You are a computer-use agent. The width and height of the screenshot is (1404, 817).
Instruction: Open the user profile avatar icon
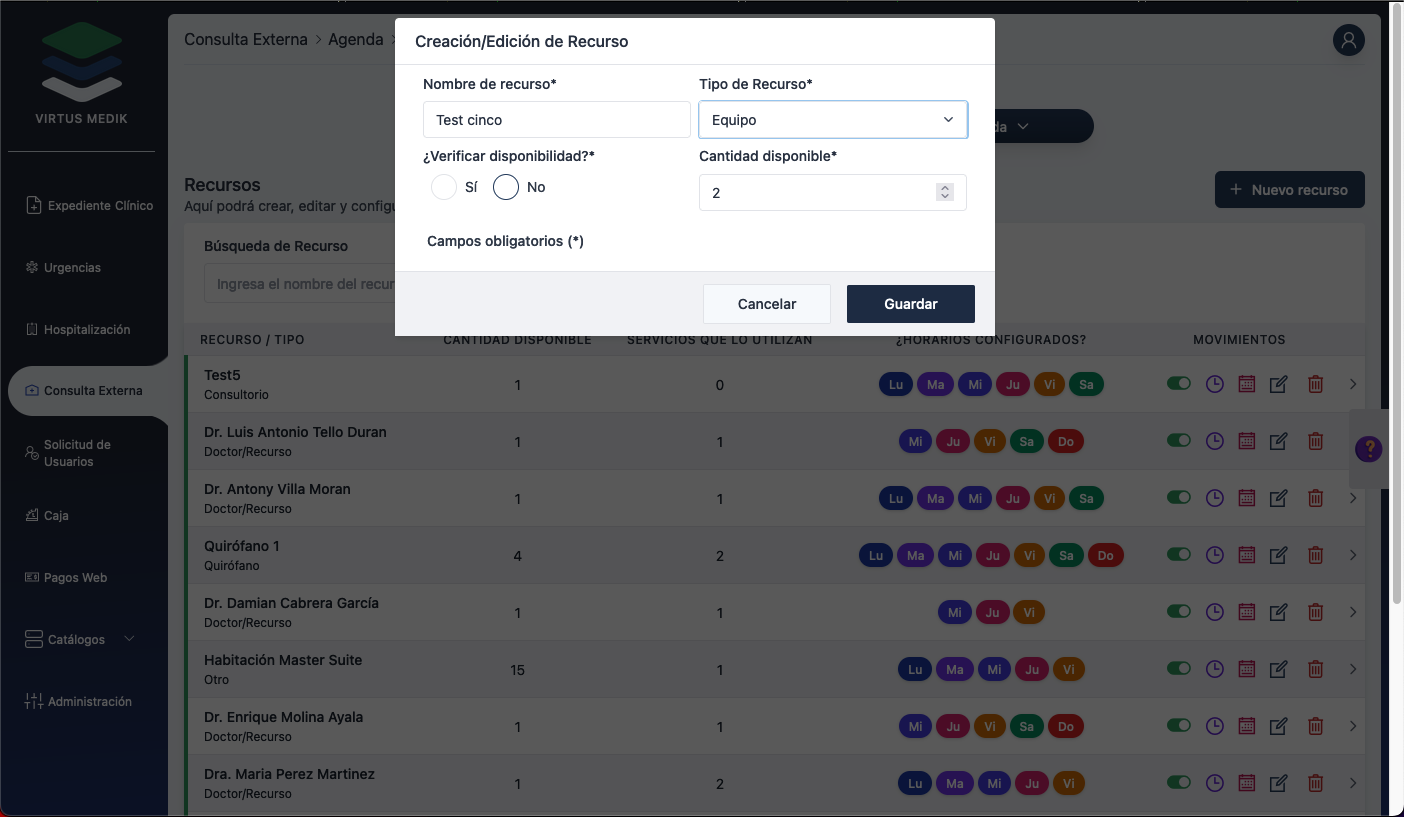point(1348,40)
